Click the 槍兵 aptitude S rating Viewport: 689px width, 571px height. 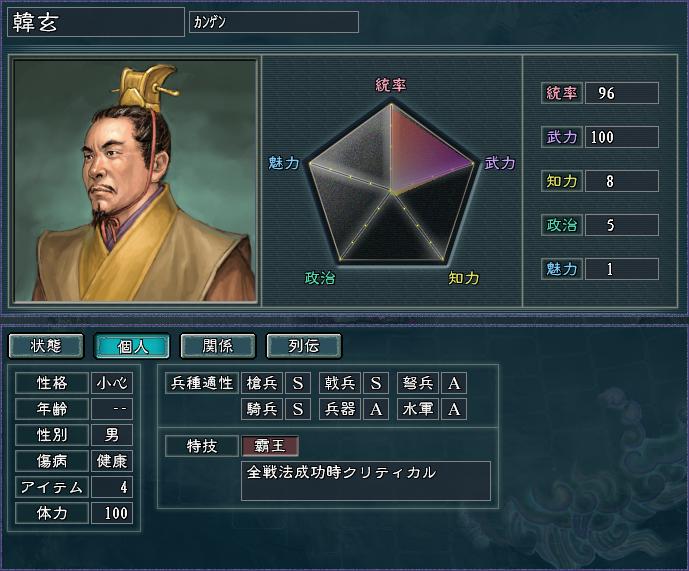click(298, 383)
